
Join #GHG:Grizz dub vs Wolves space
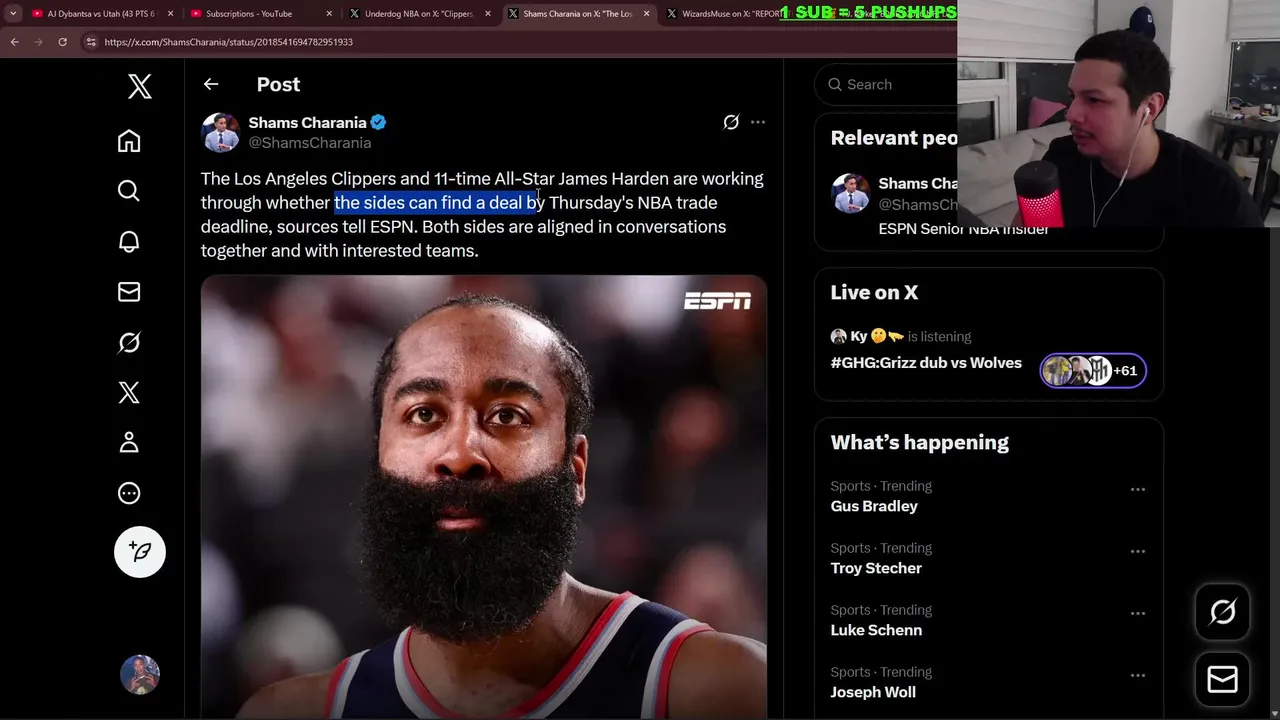[926, 363]
